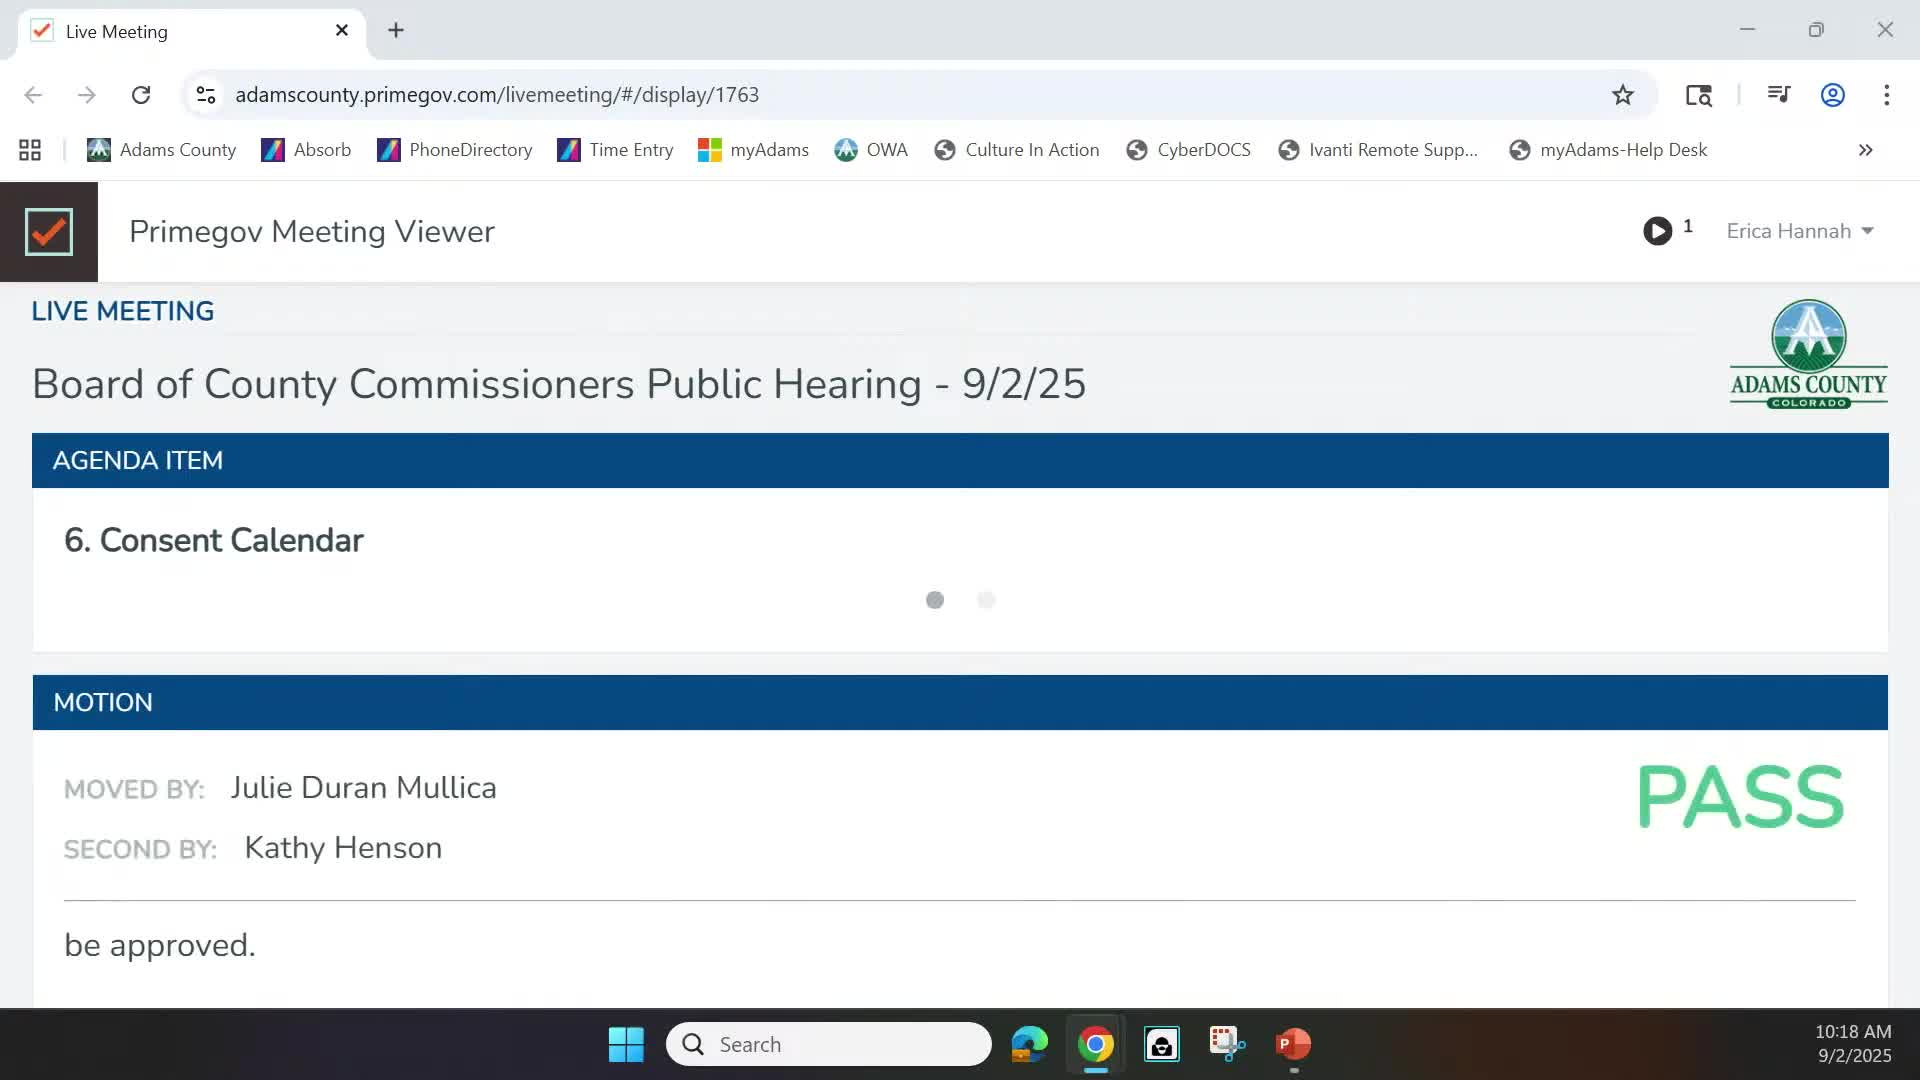Viewport: 1920px width, 1080px height.
Task: Open a new browser tab
Action: [396, 31]
